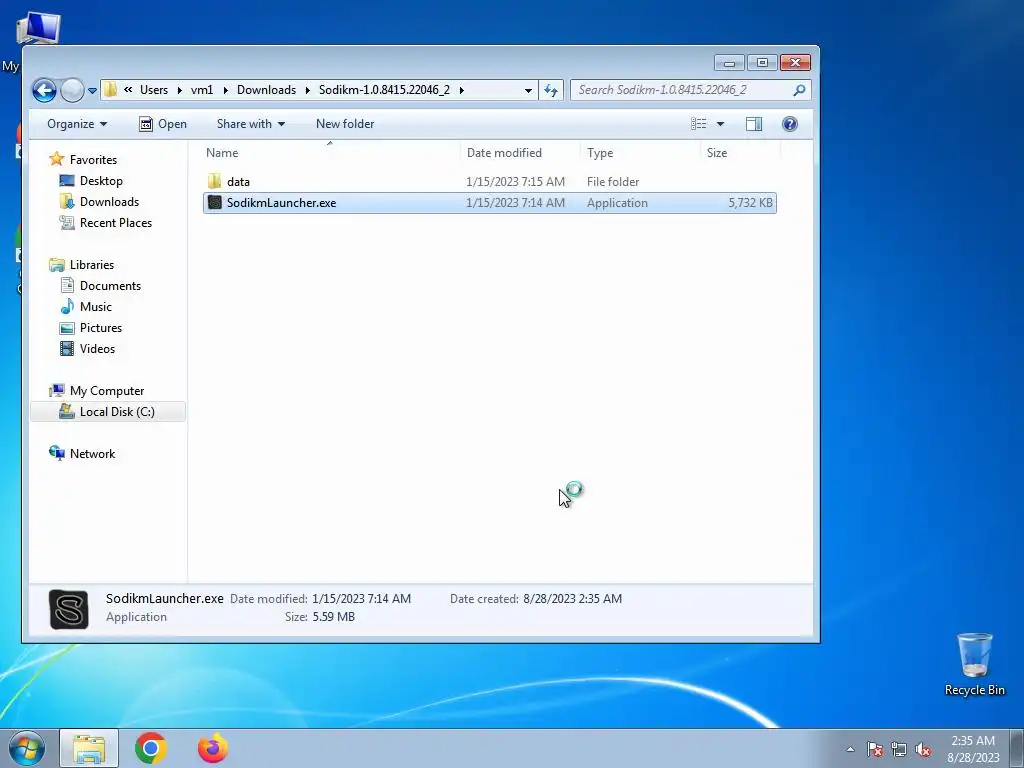
Task: Click the SodikmLauncher.exe file icon
Action: tap(215, 202)
